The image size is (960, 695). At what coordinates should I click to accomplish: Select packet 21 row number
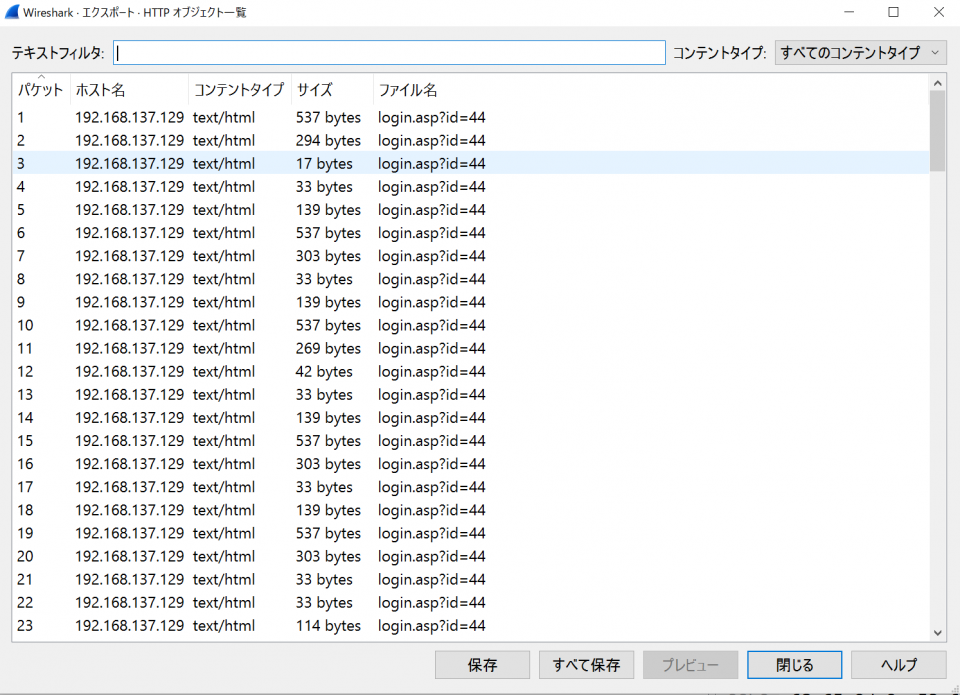(x=25, y=580)
